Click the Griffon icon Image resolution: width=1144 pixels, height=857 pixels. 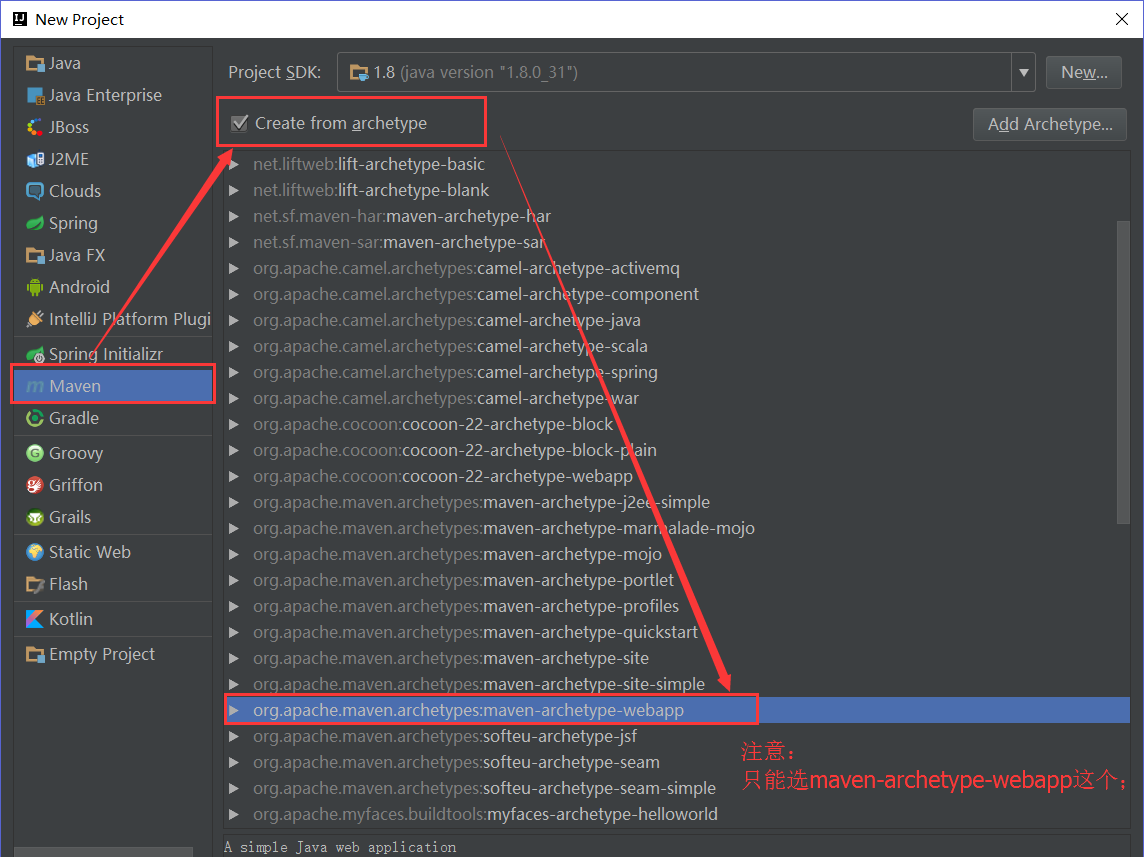35,486
